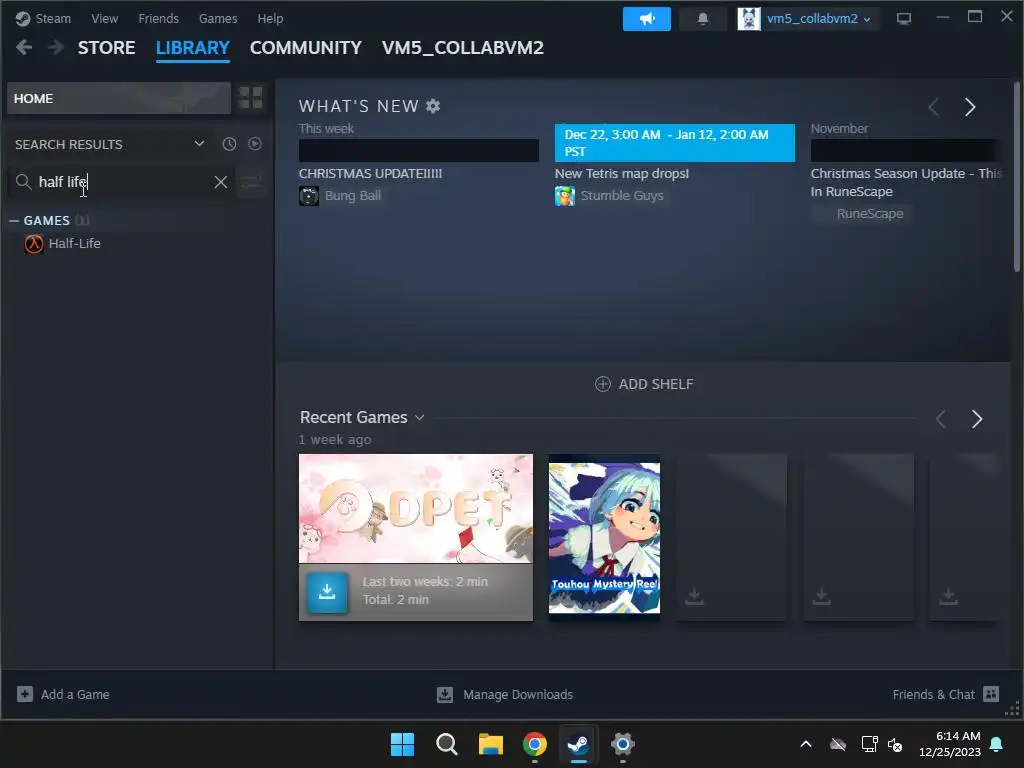Open File Explorer from taskbar
This screenshot has height=768, width=1024.
pyautogui.click(x=490, y=744)
